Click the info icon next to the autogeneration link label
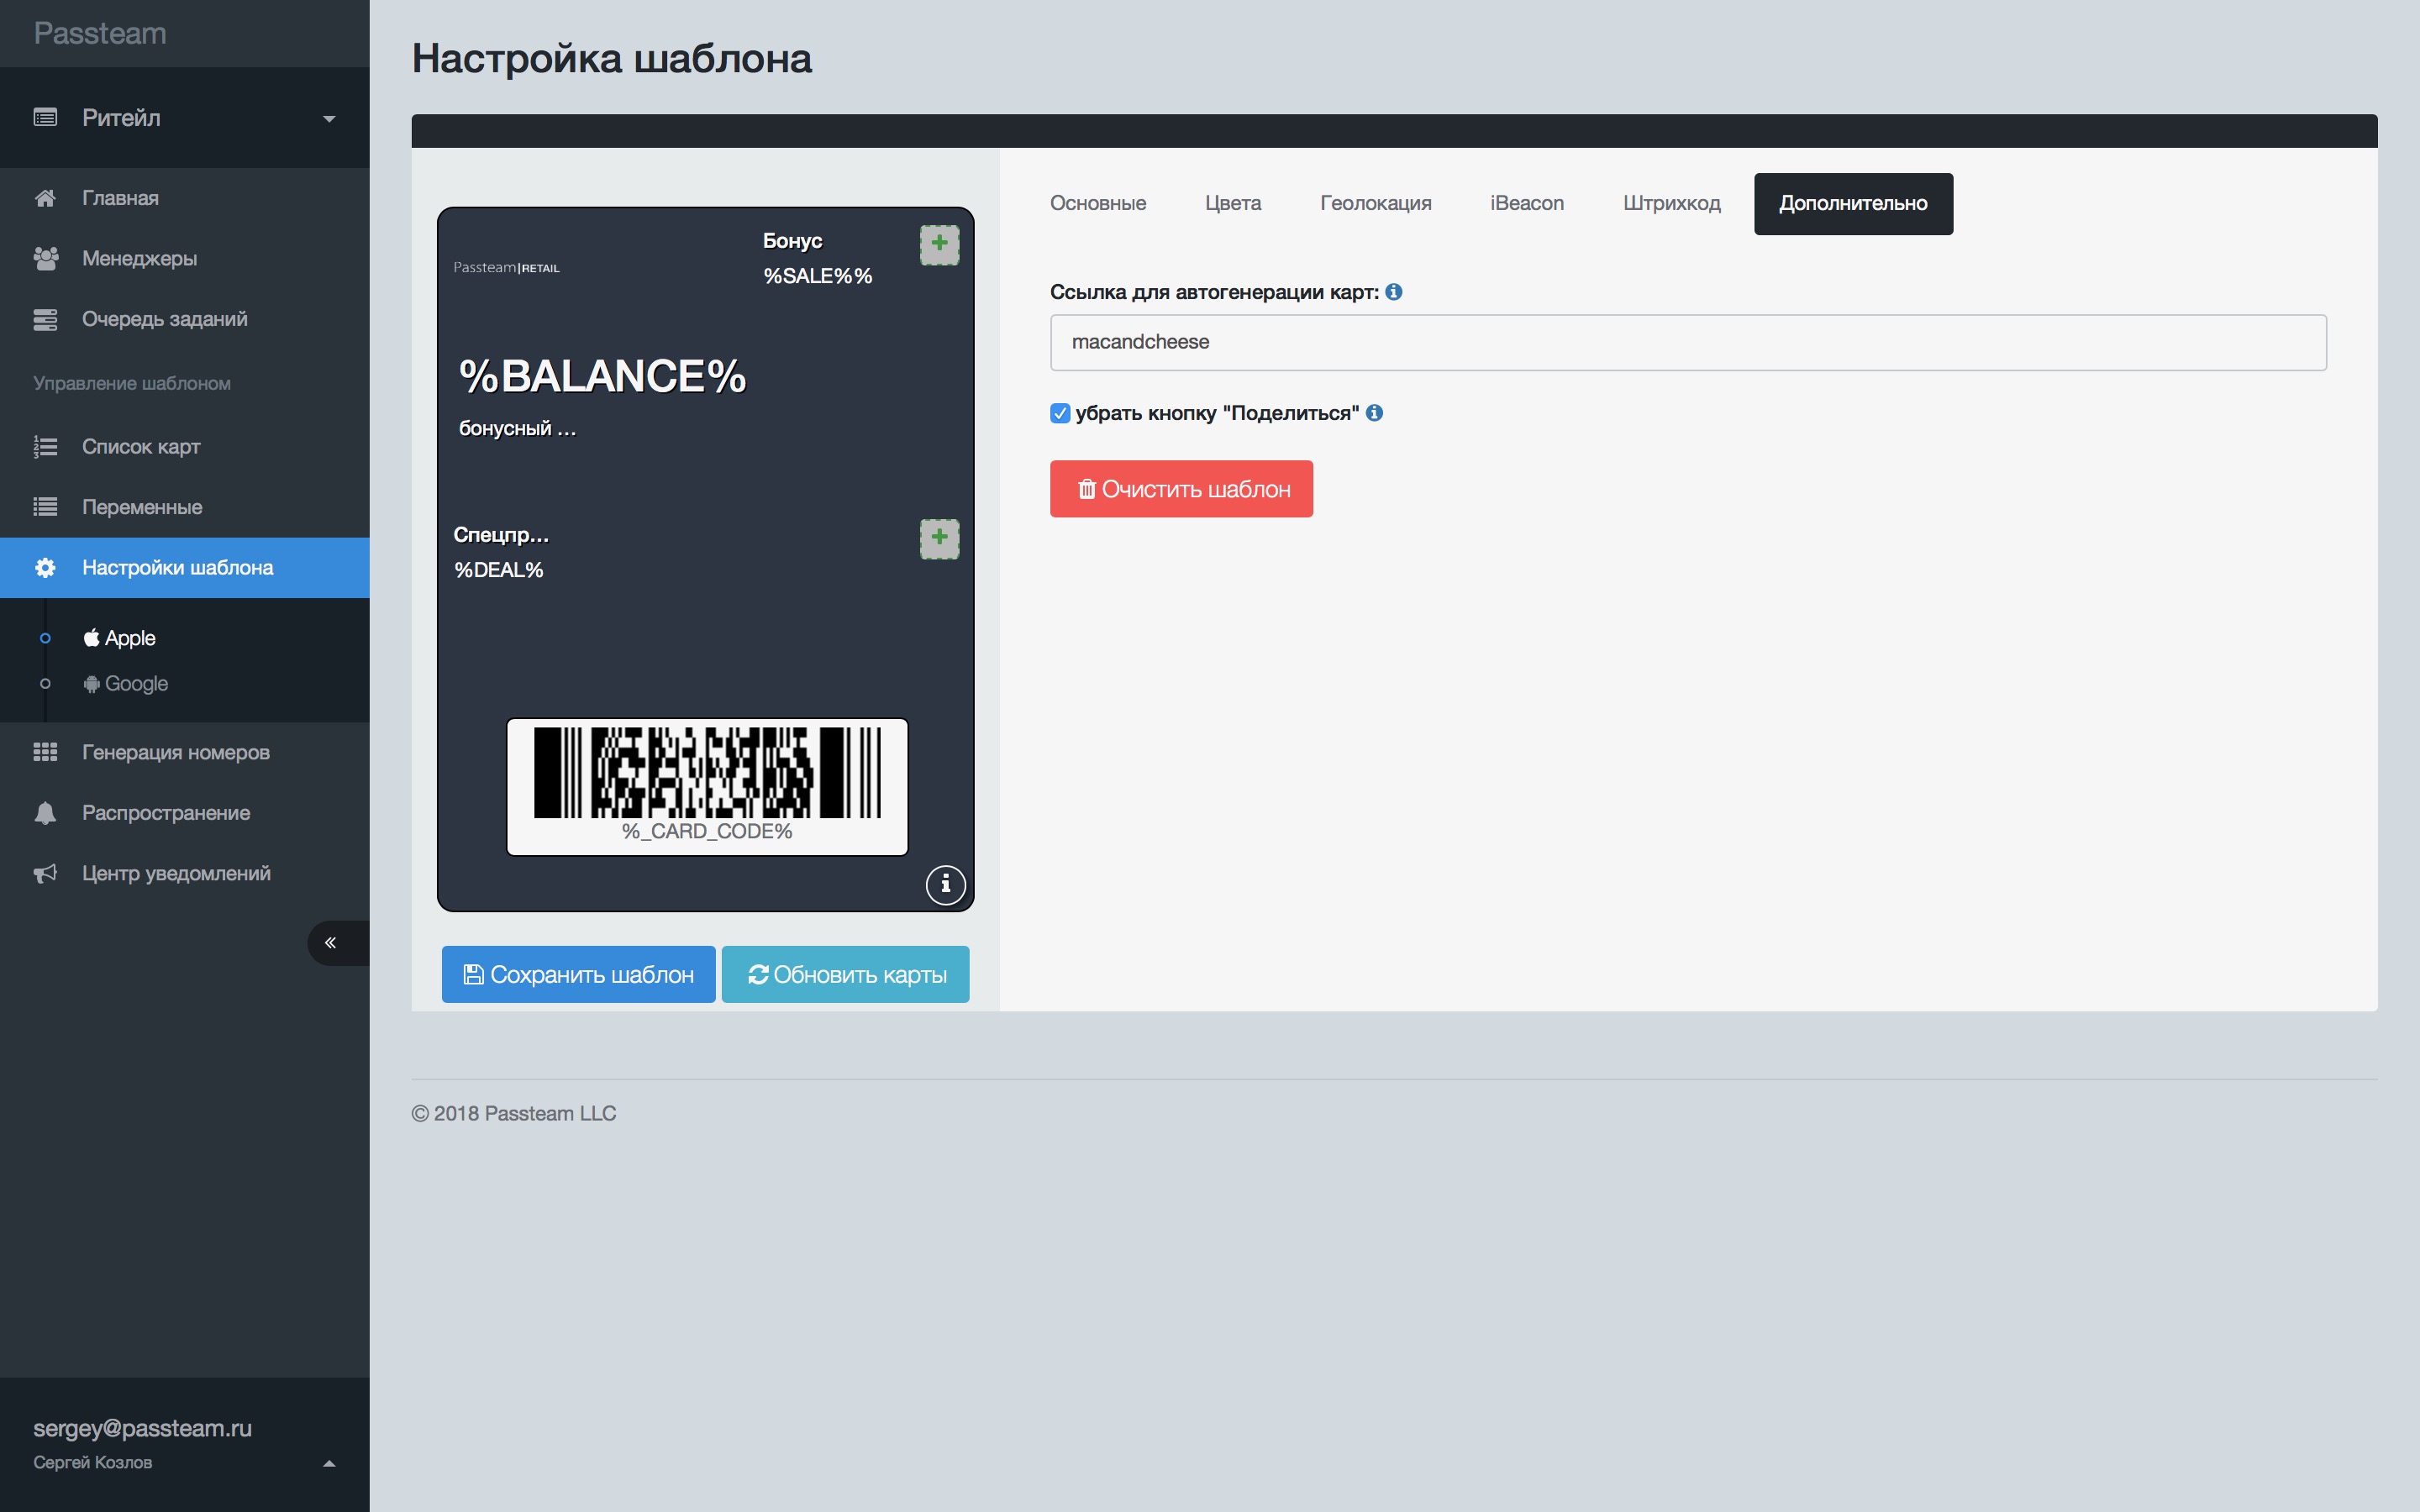This screenshot has width=2420, height=1512. click(x=1394, y=292)
